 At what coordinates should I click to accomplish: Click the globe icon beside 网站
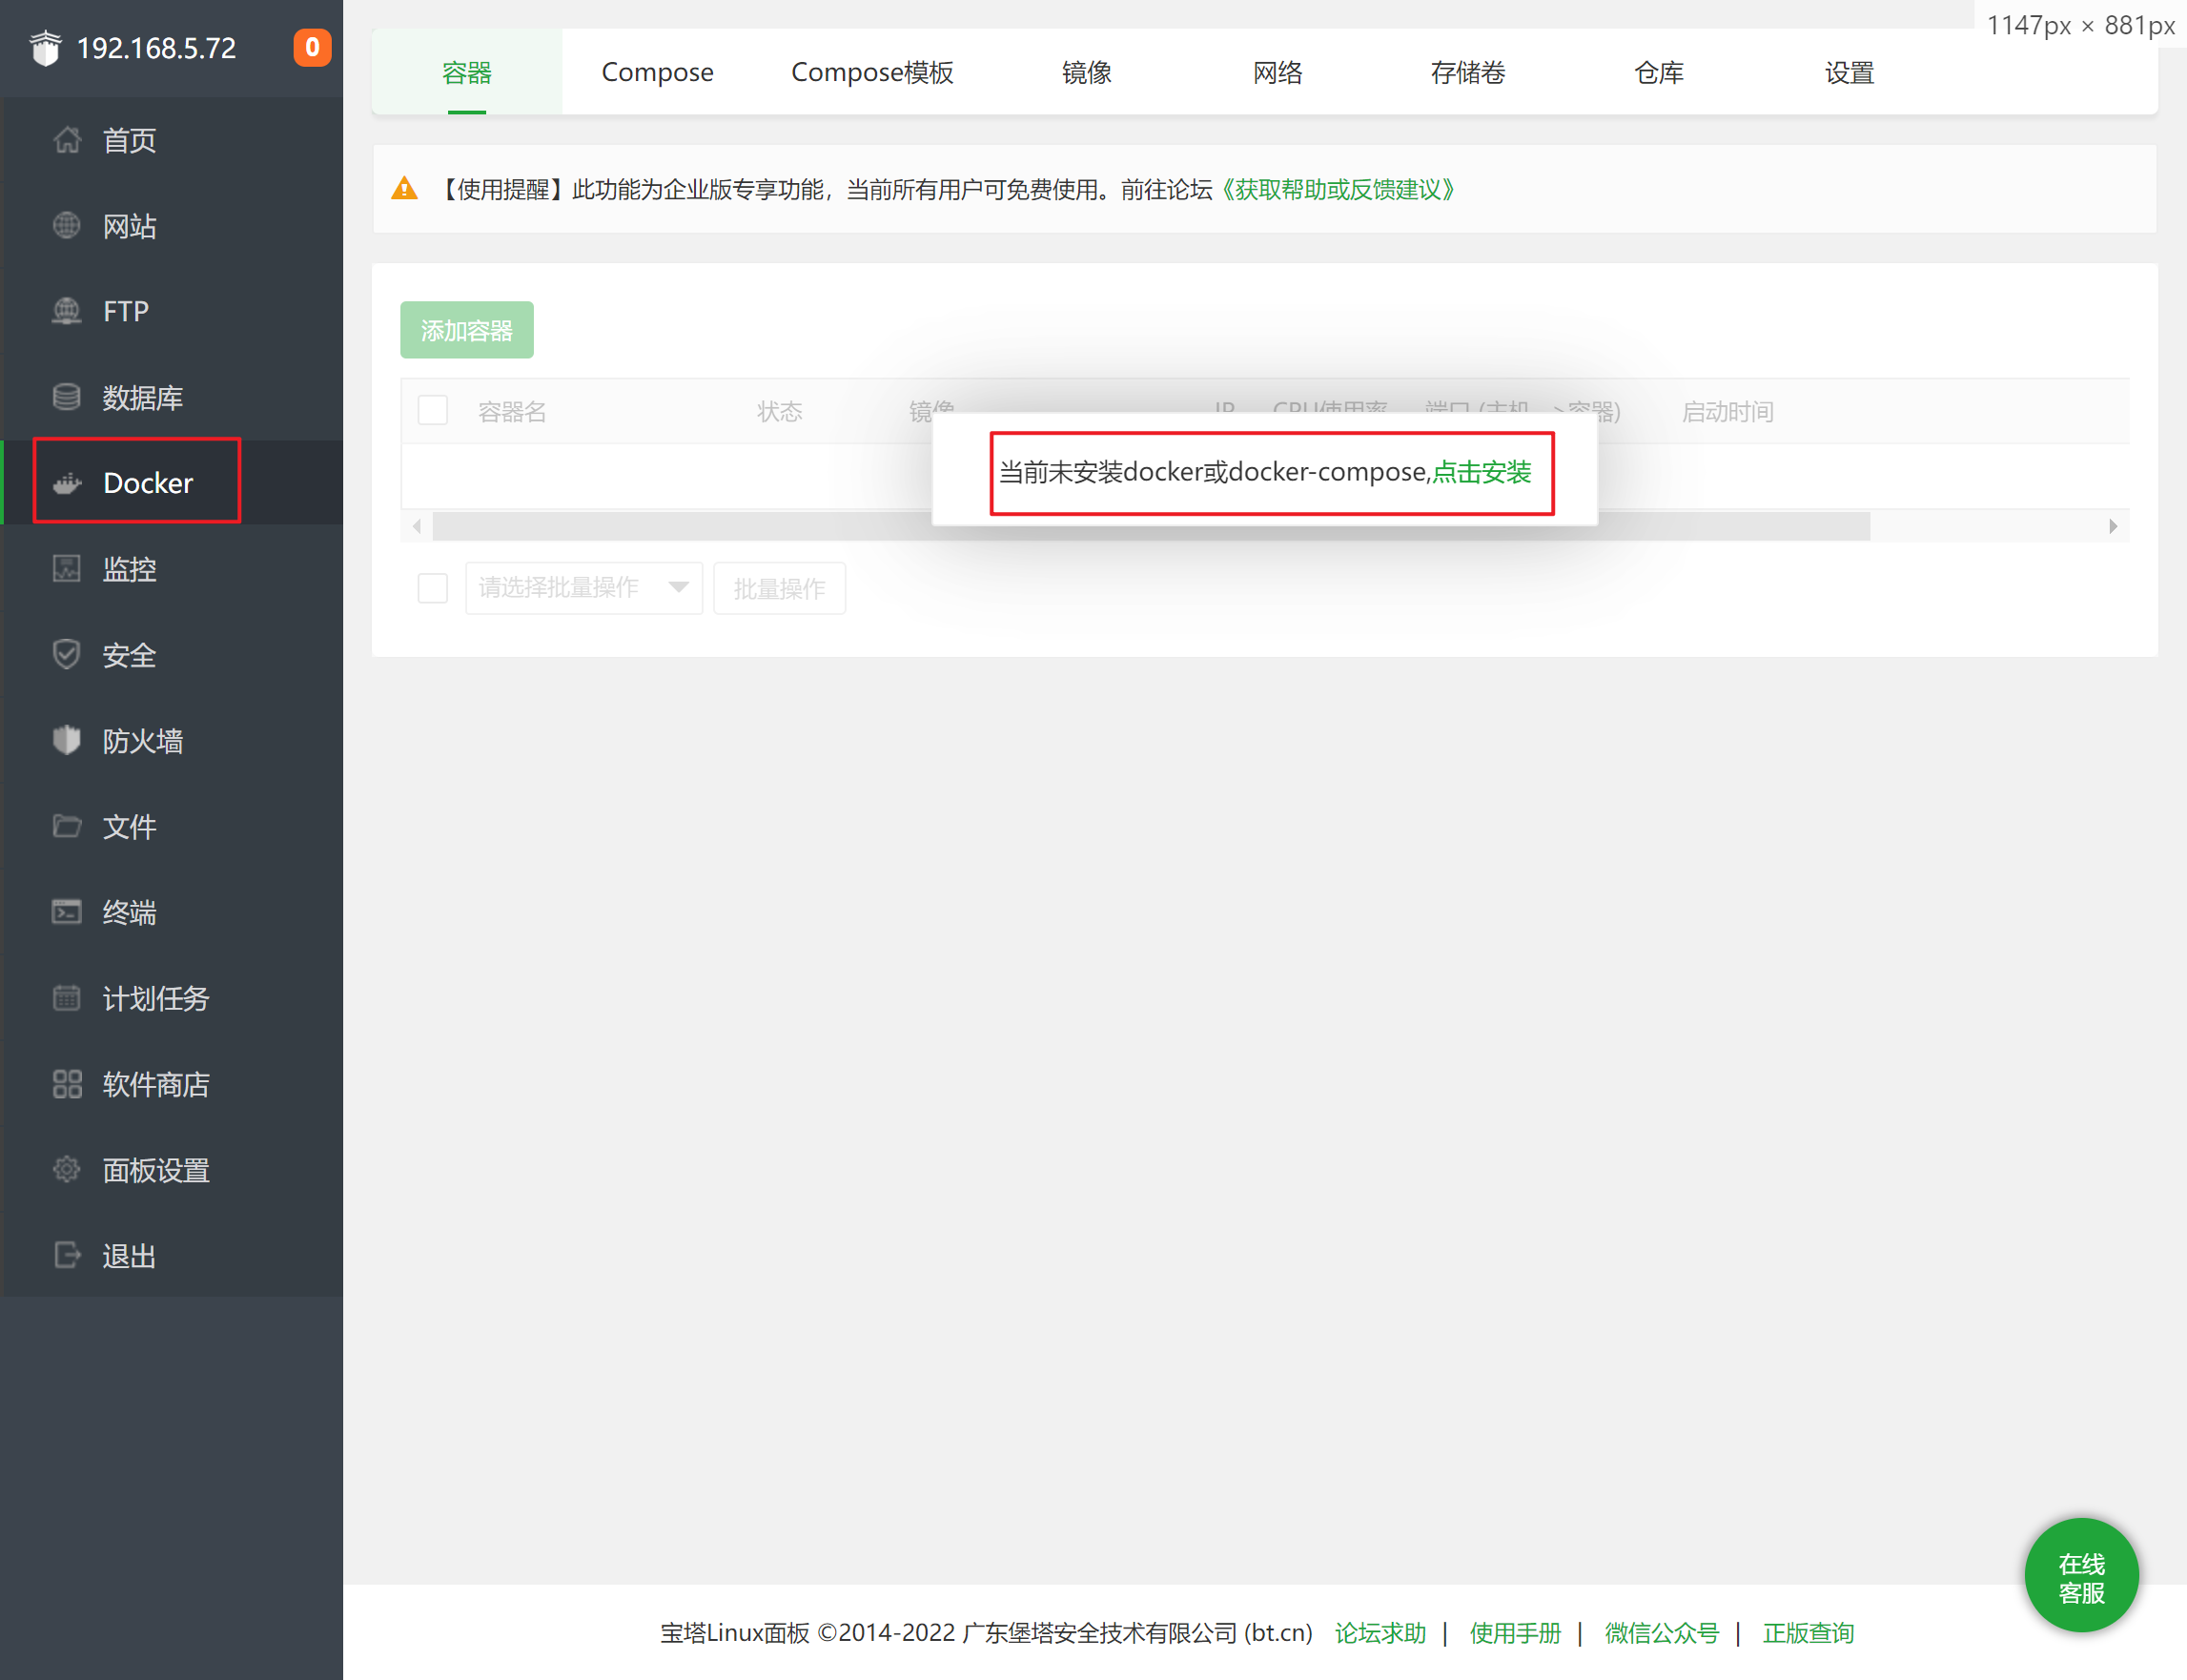(67, 226)
